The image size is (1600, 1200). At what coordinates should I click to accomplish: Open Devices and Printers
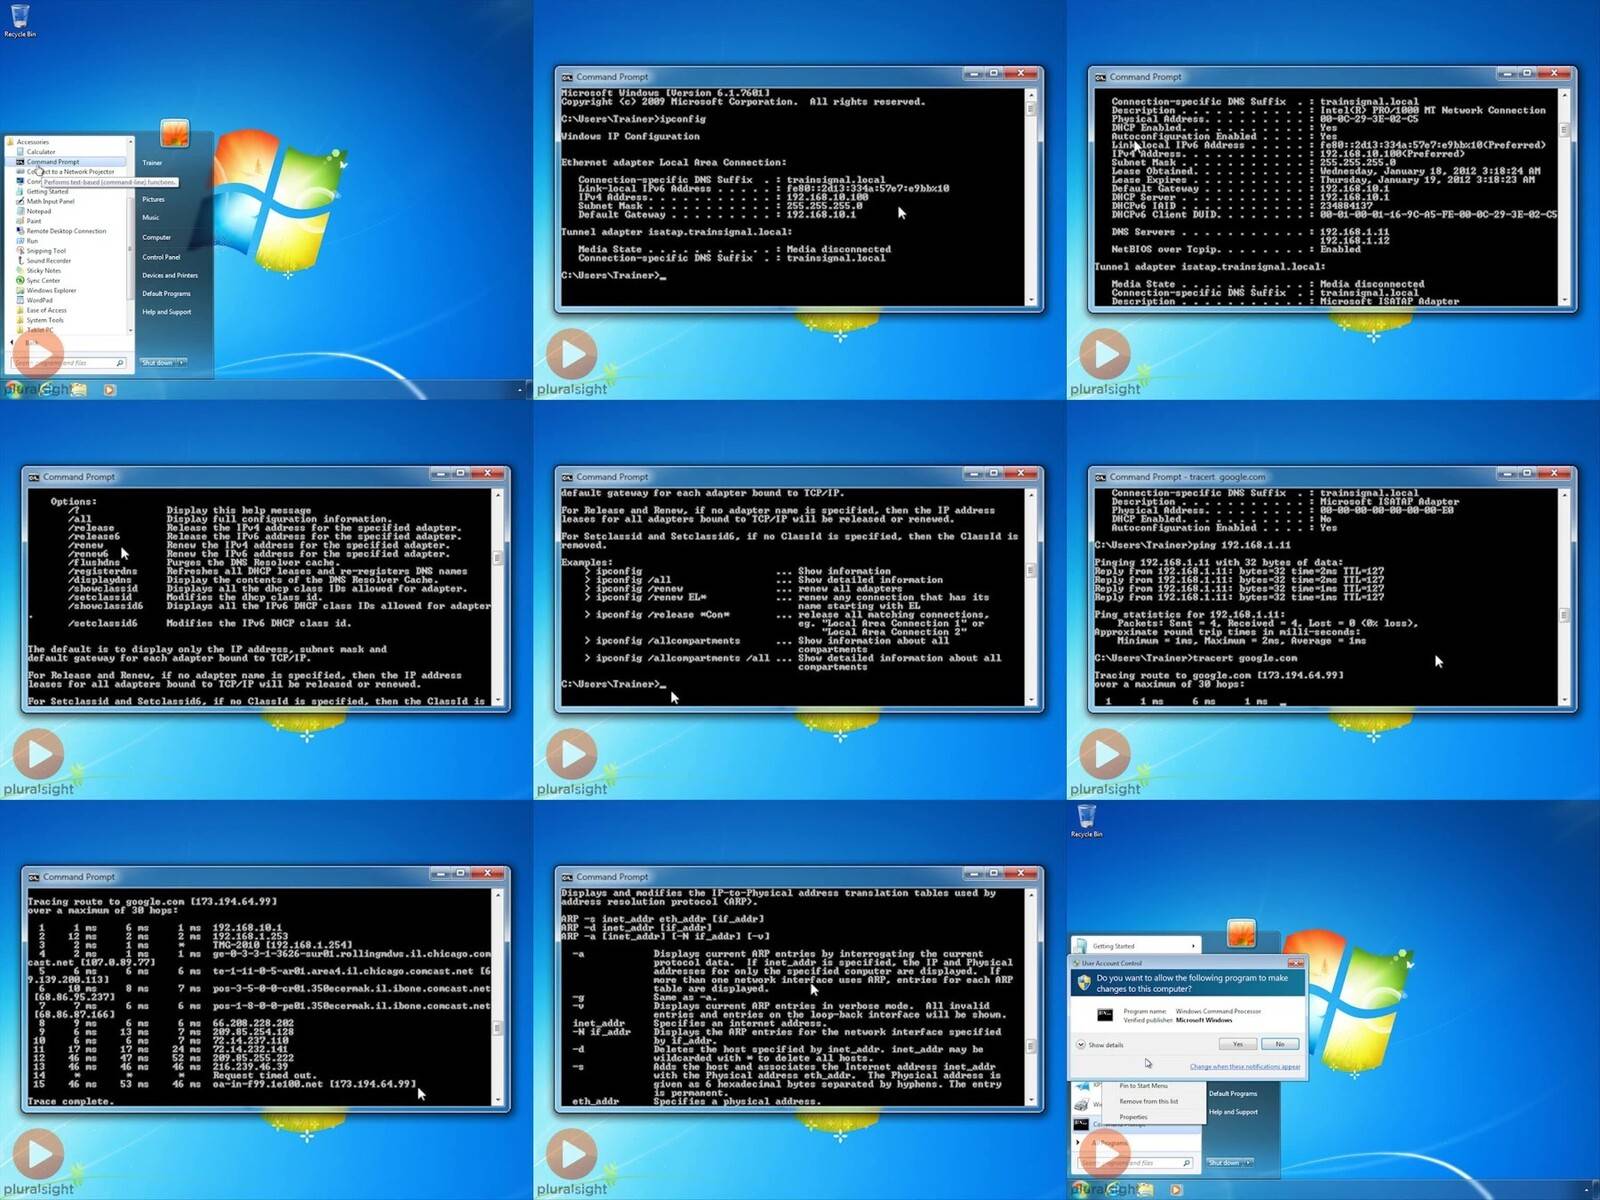[170, 275]
